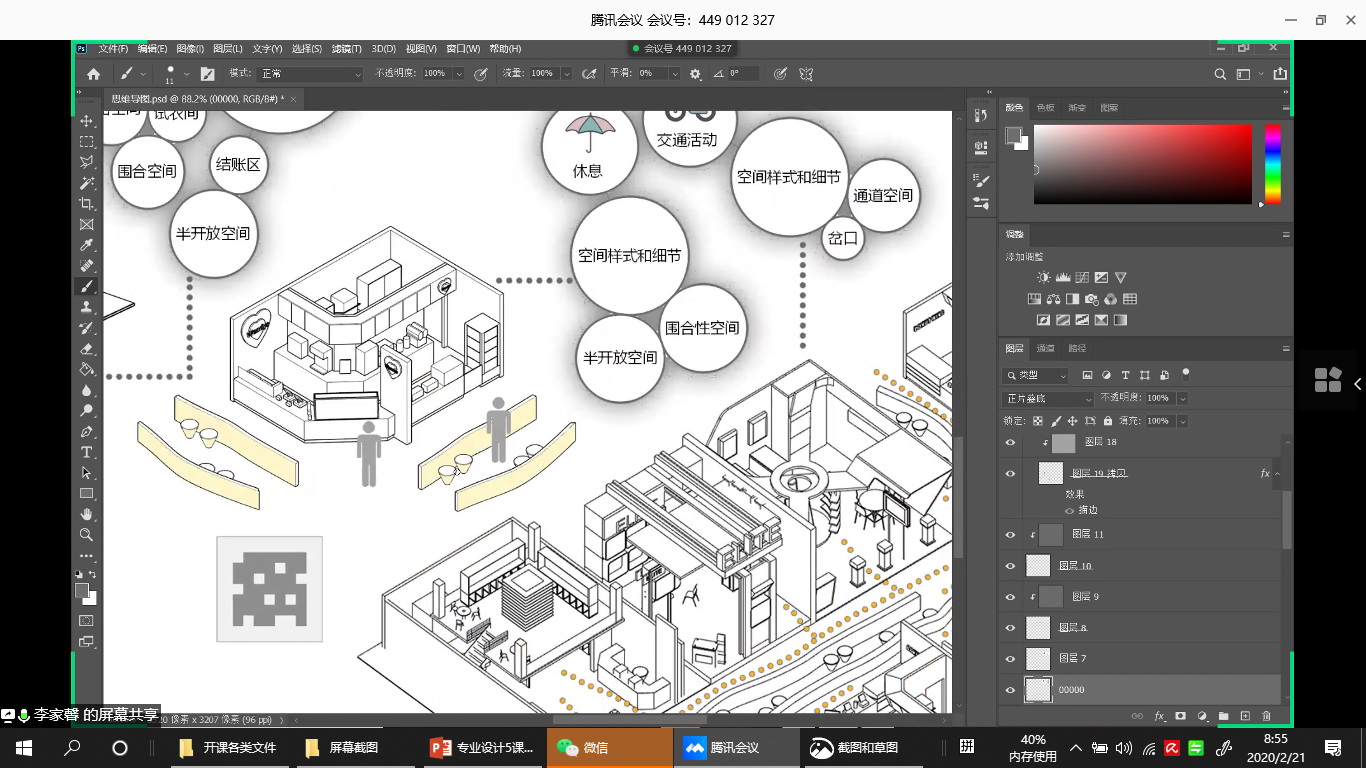
Task: Open layer filter 类型 dropdown
Action: point(1036,376)
